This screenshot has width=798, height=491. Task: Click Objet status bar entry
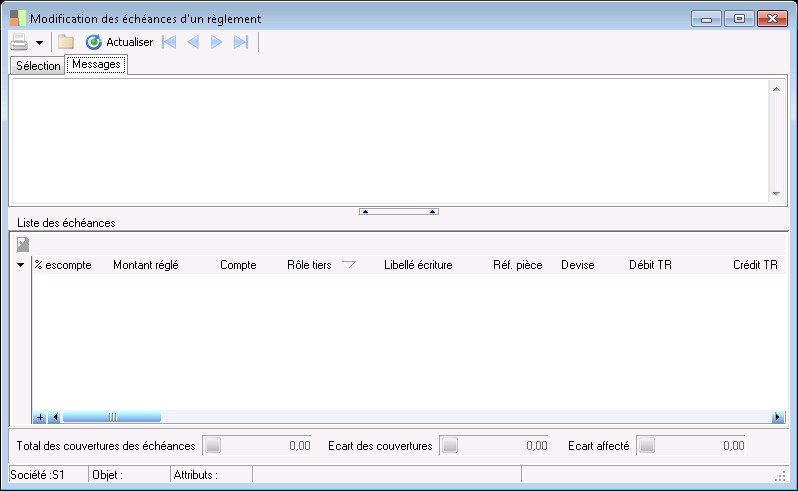coord(129,475)
